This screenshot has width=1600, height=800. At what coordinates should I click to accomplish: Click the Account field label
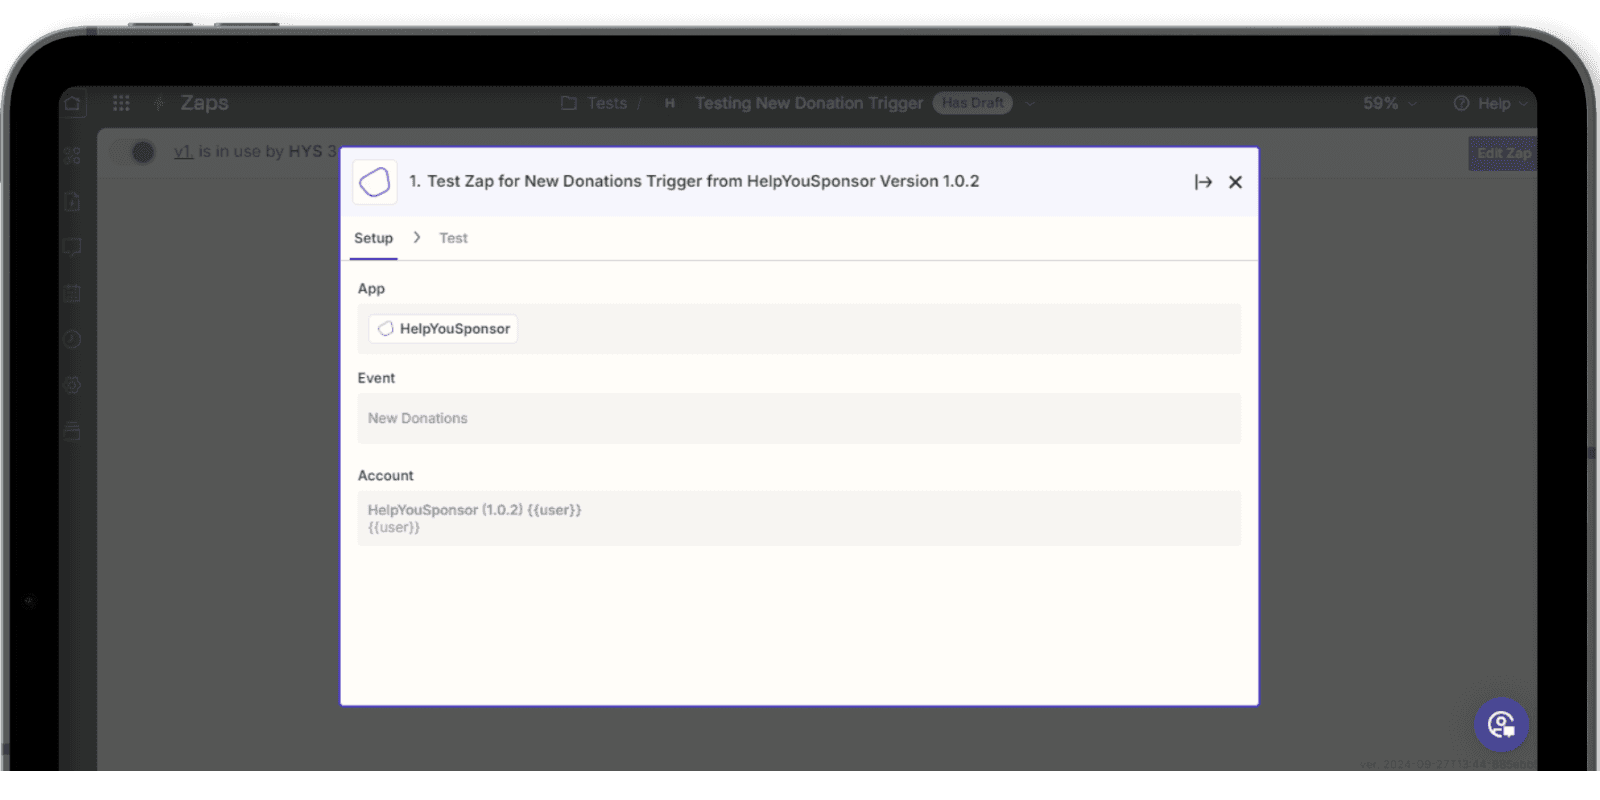pyautogui.click(x=385, y=476)
